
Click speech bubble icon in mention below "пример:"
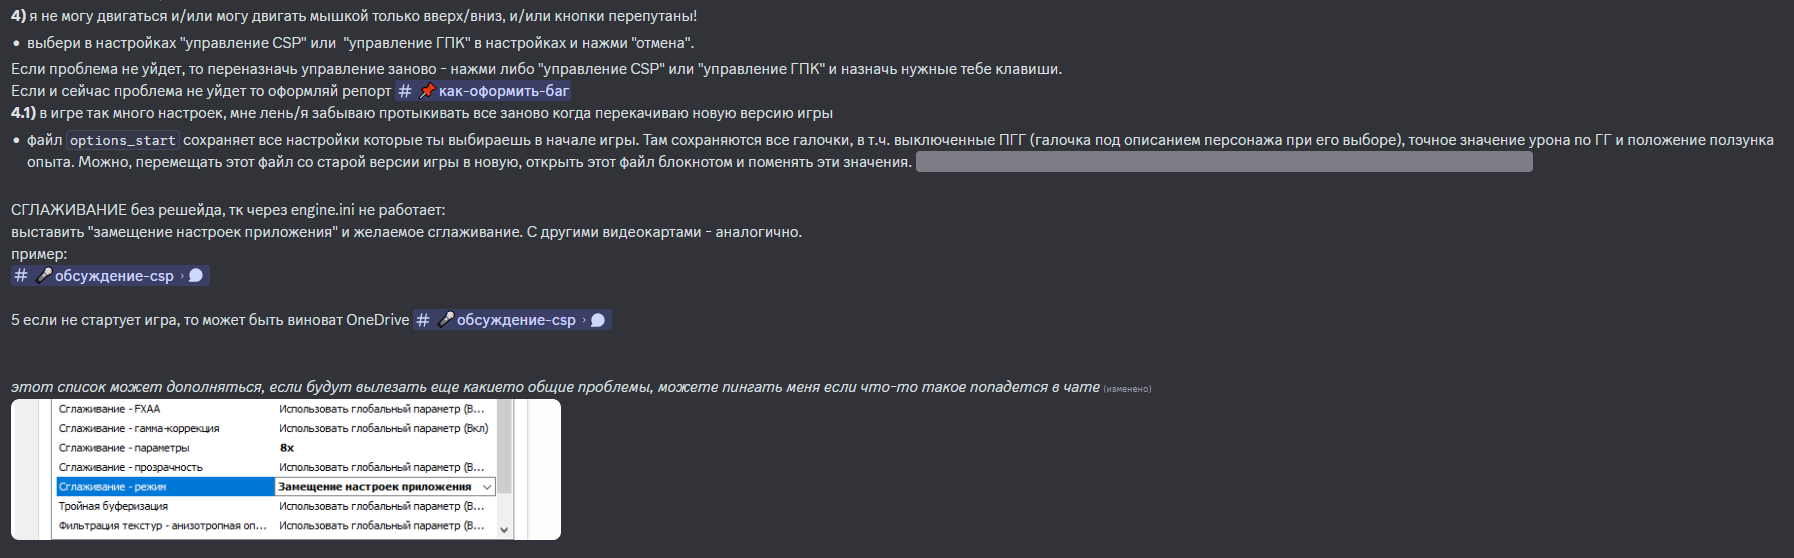pyautogui.click(x=196, y=276)
